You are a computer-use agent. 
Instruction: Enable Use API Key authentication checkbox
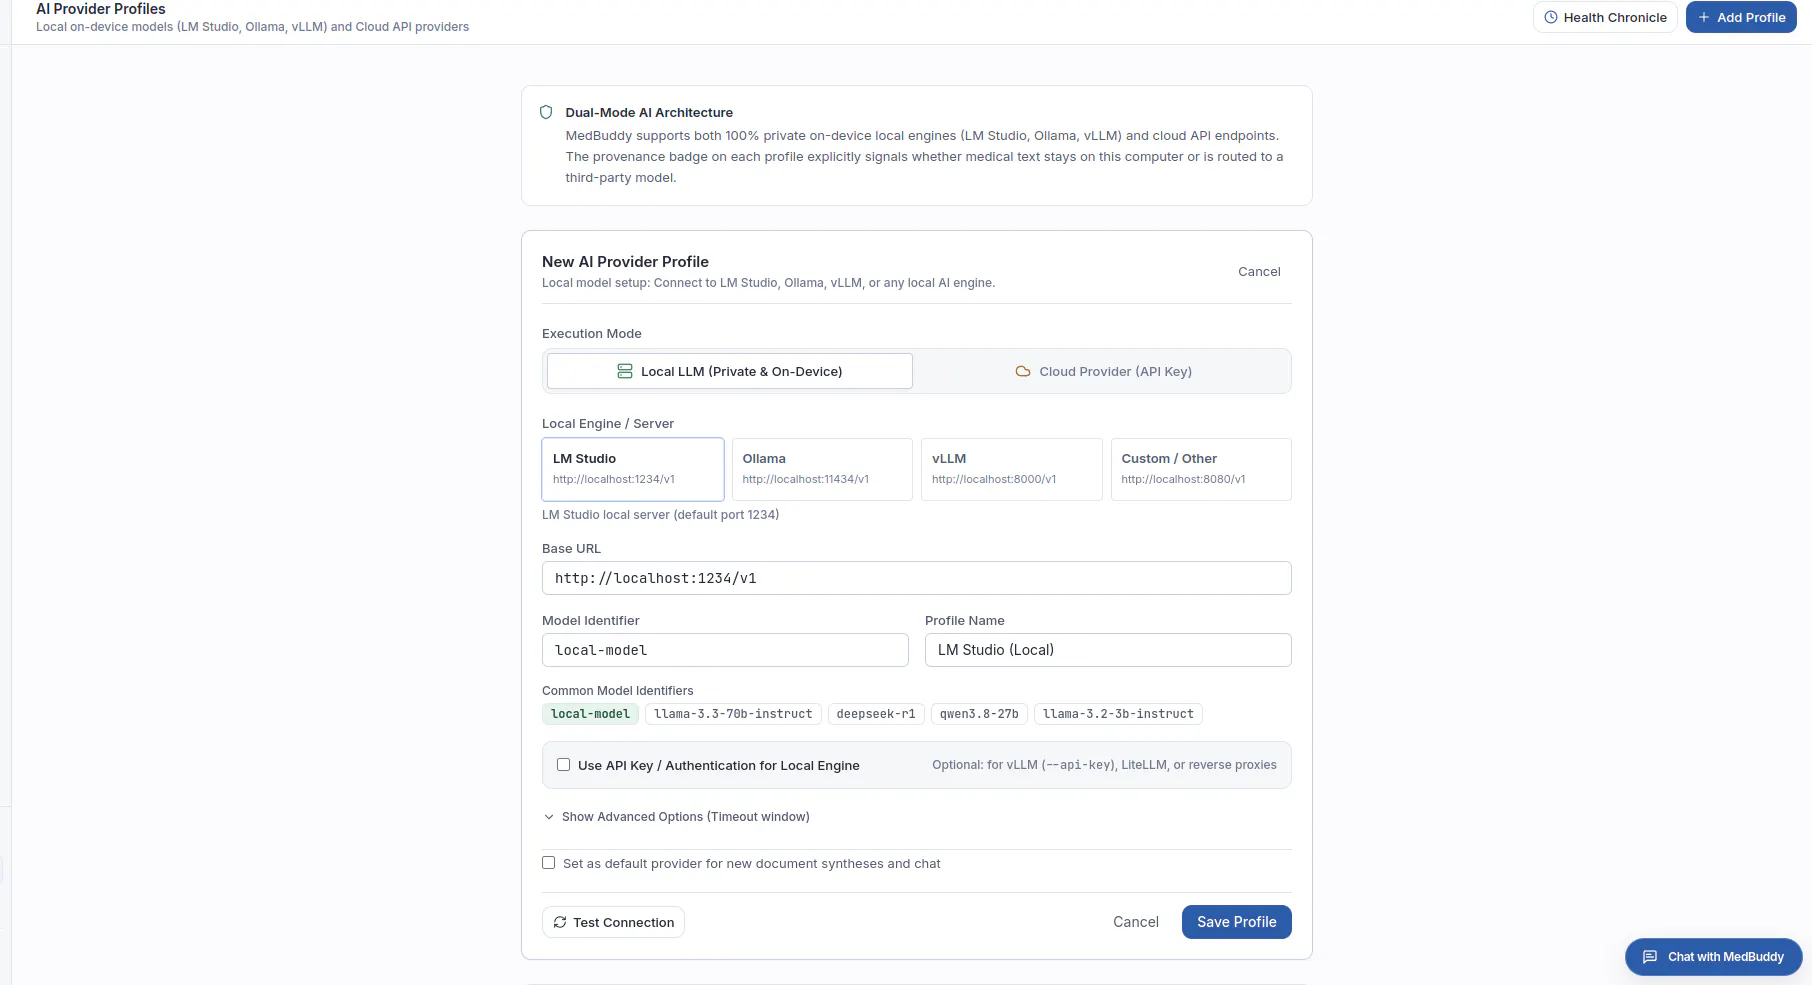click(x=564, y=765)
